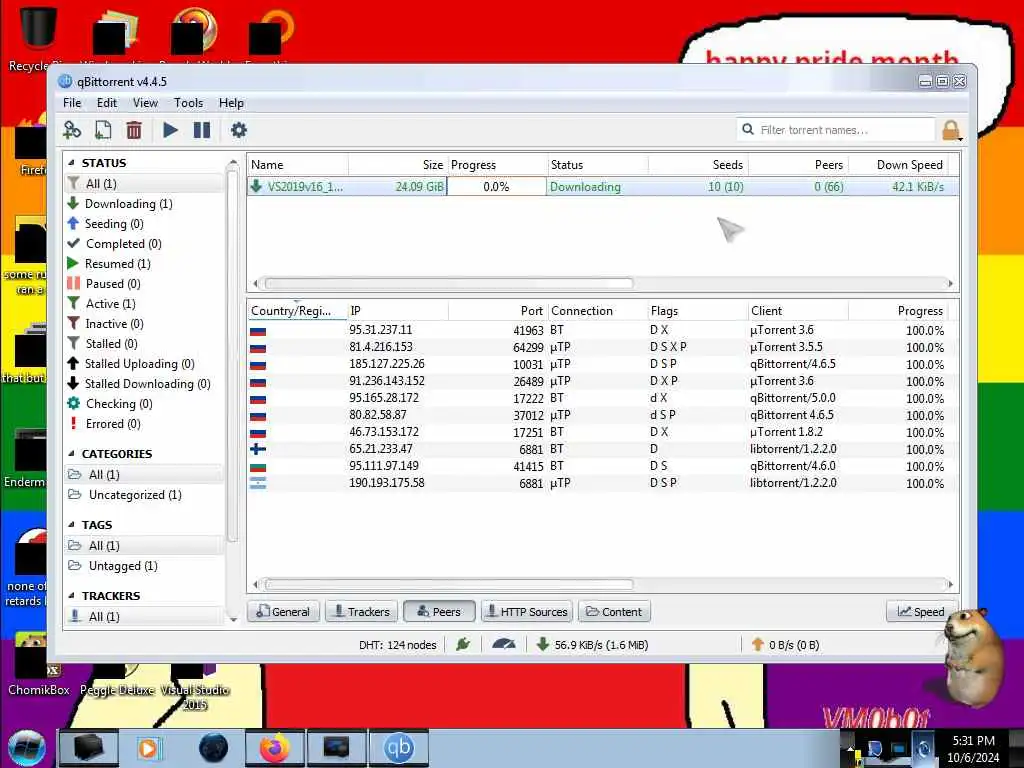Click the connection status plug icon
The width and height of the screenshot is (1024, 768).
tap(463, 645)
